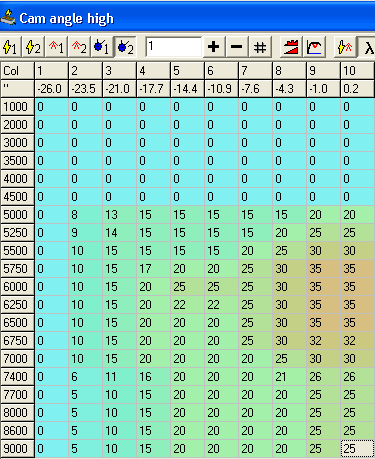The width and height of the screenshot is (375, 459).
Task: Select the 5750 rpm row header
Action: click(x=17, y=269)
